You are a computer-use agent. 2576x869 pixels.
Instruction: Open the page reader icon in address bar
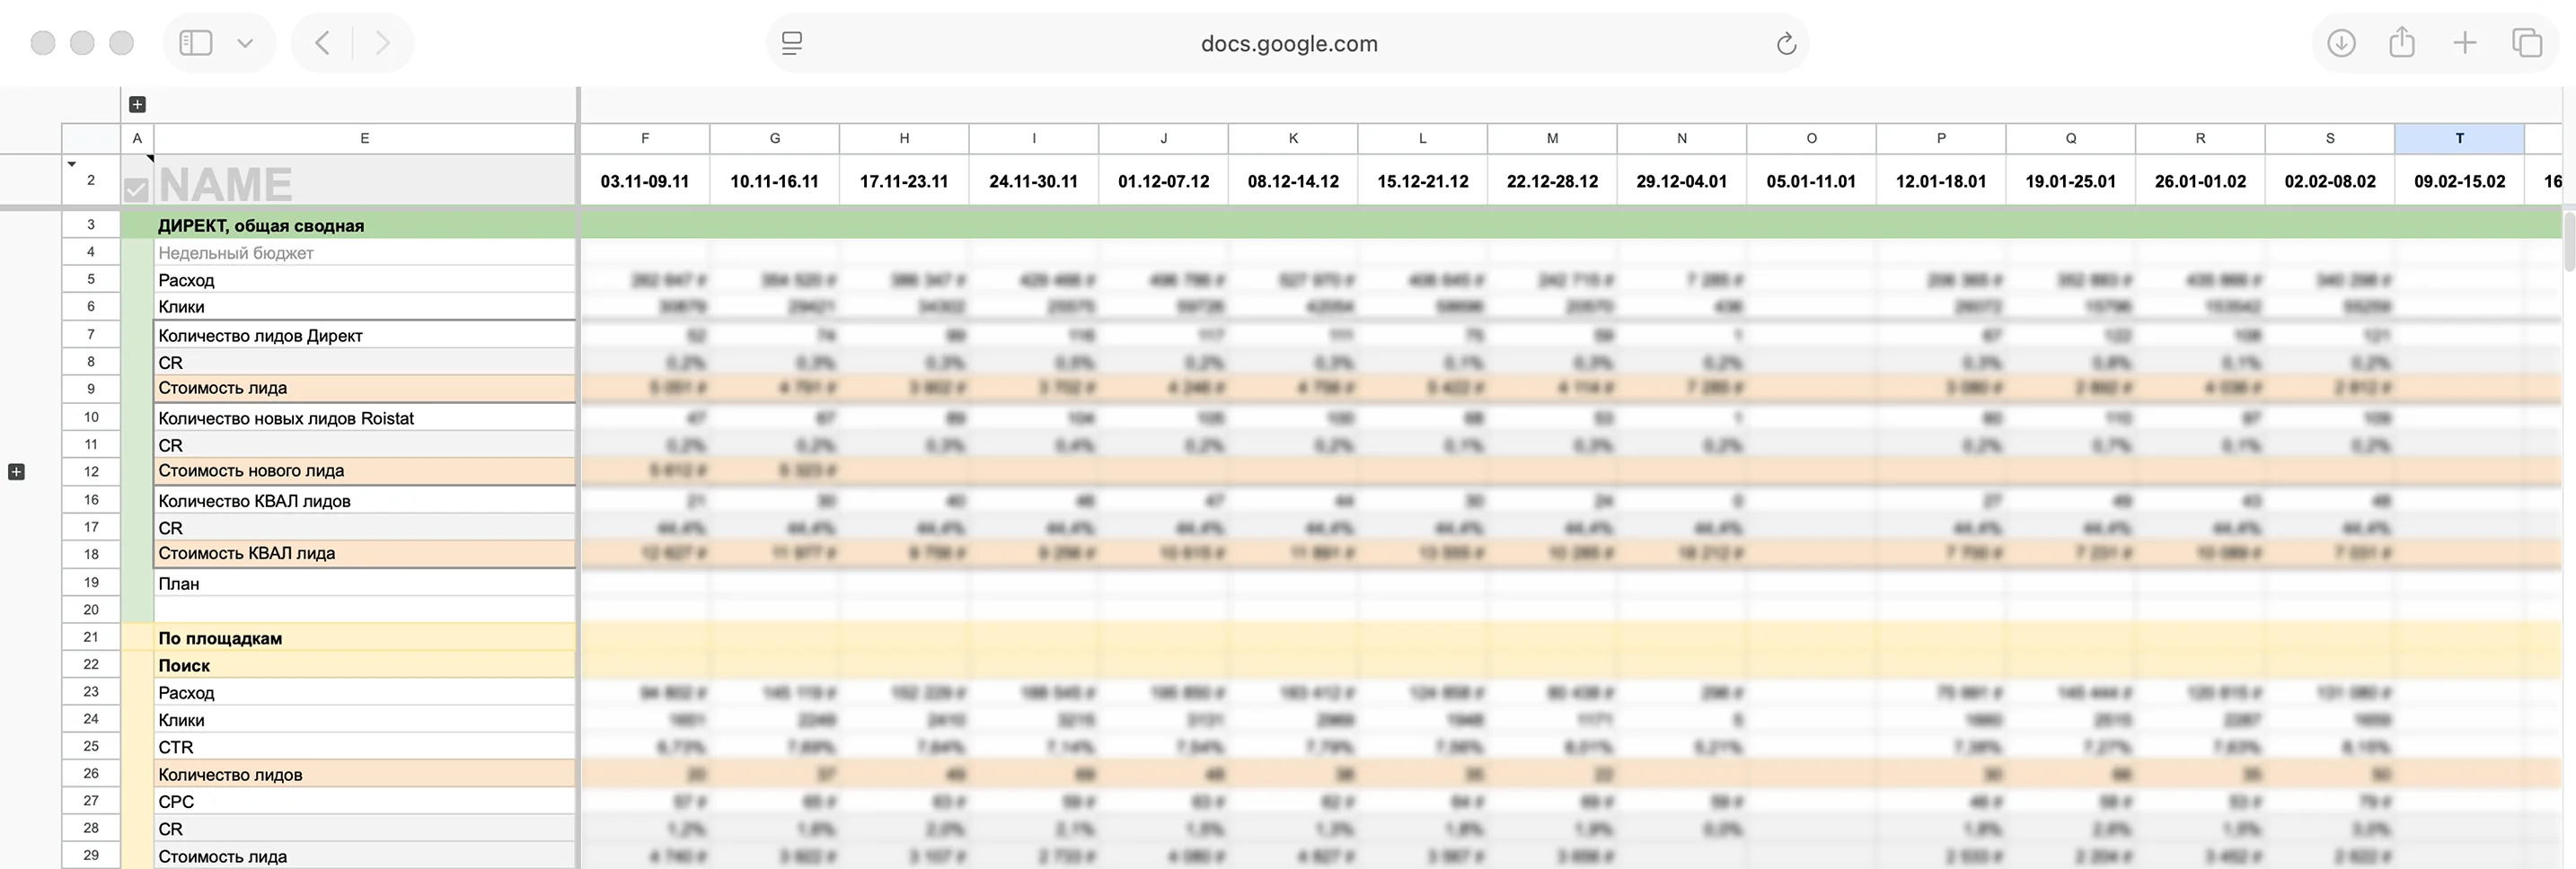coord(792,43)
